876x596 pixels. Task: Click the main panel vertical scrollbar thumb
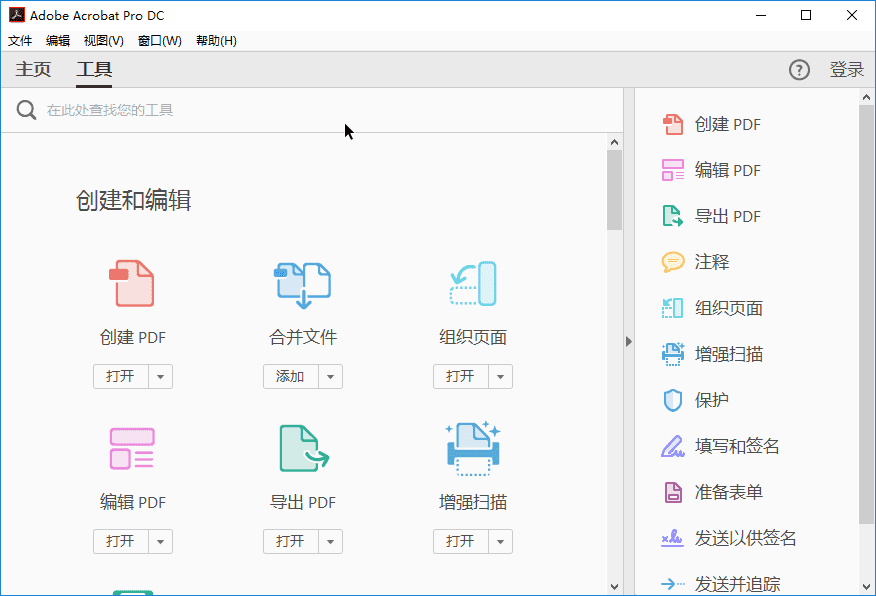tap(614, 190)
